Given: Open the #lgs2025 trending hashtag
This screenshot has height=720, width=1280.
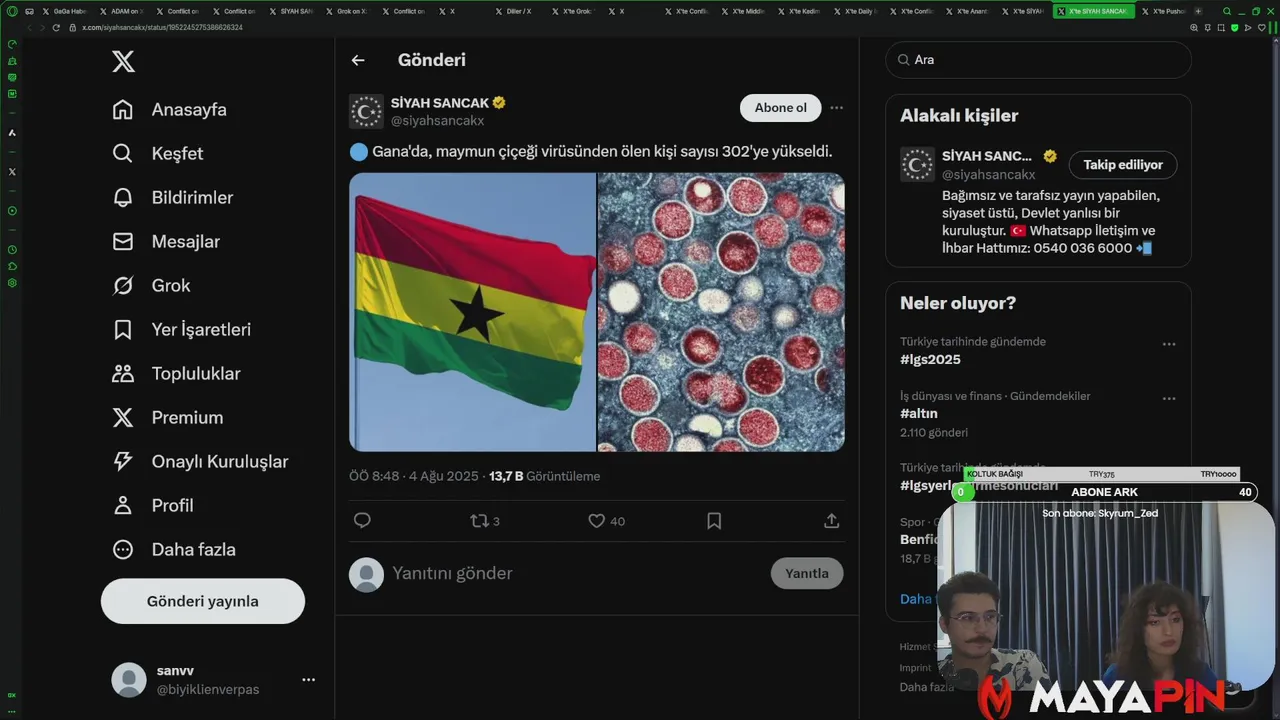Looking at the screenshot, I should pos(930,359).
